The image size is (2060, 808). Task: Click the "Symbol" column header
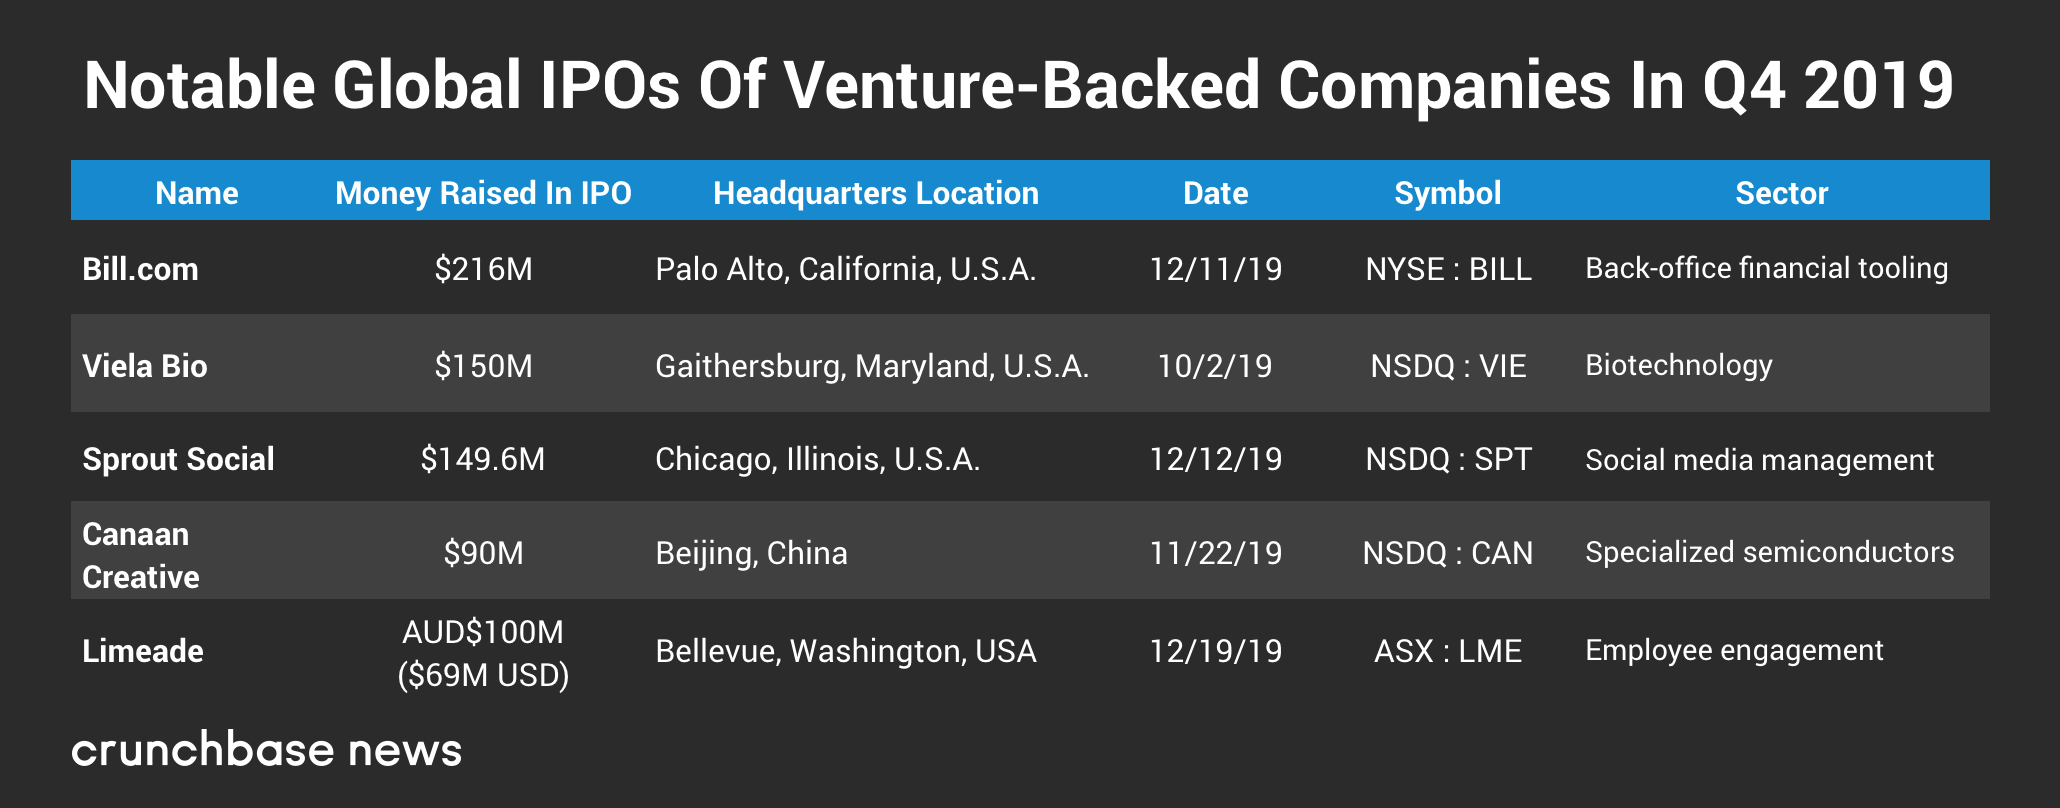(1447, 193)
